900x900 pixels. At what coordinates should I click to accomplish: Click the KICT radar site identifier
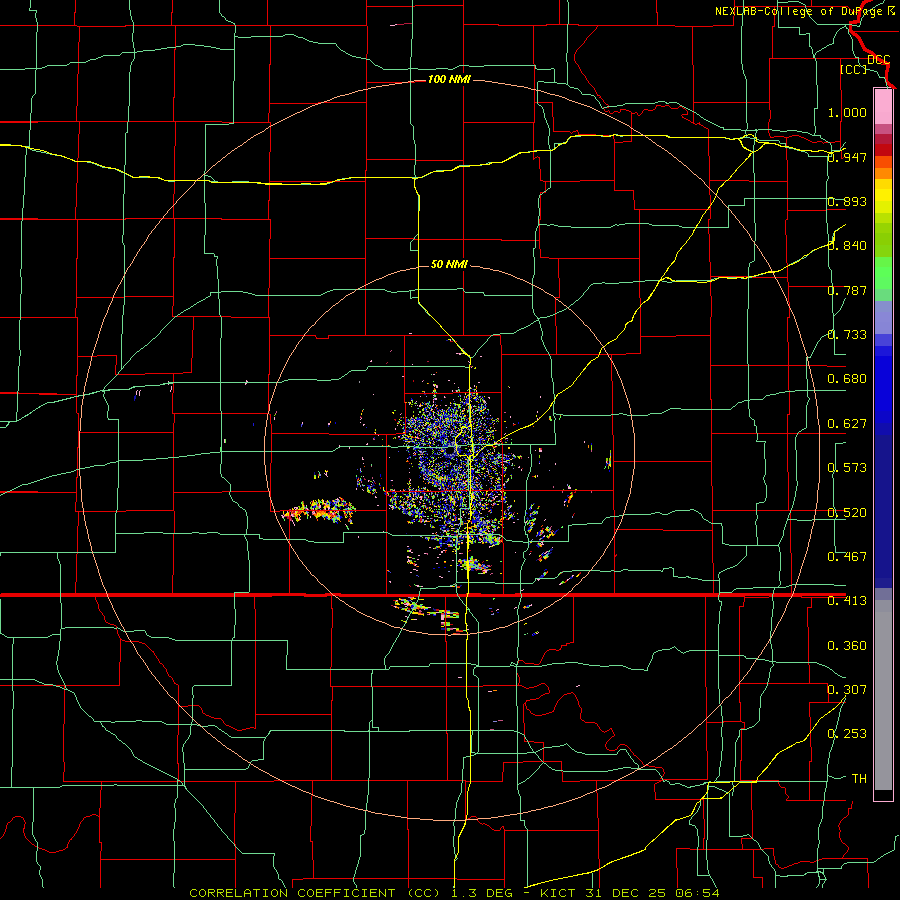click(x=560, y=893)
